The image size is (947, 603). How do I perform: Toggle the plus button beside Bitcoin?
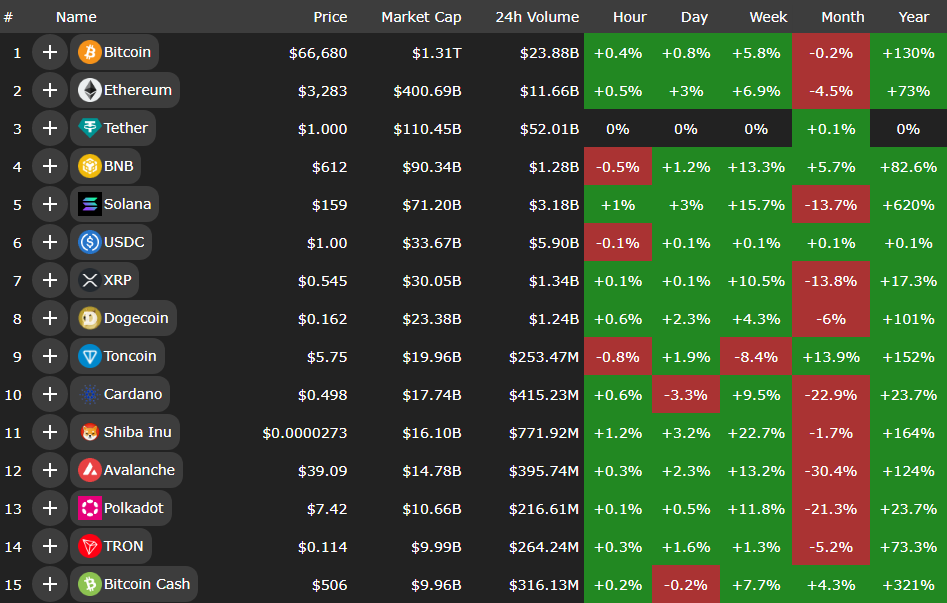[49, 52]
